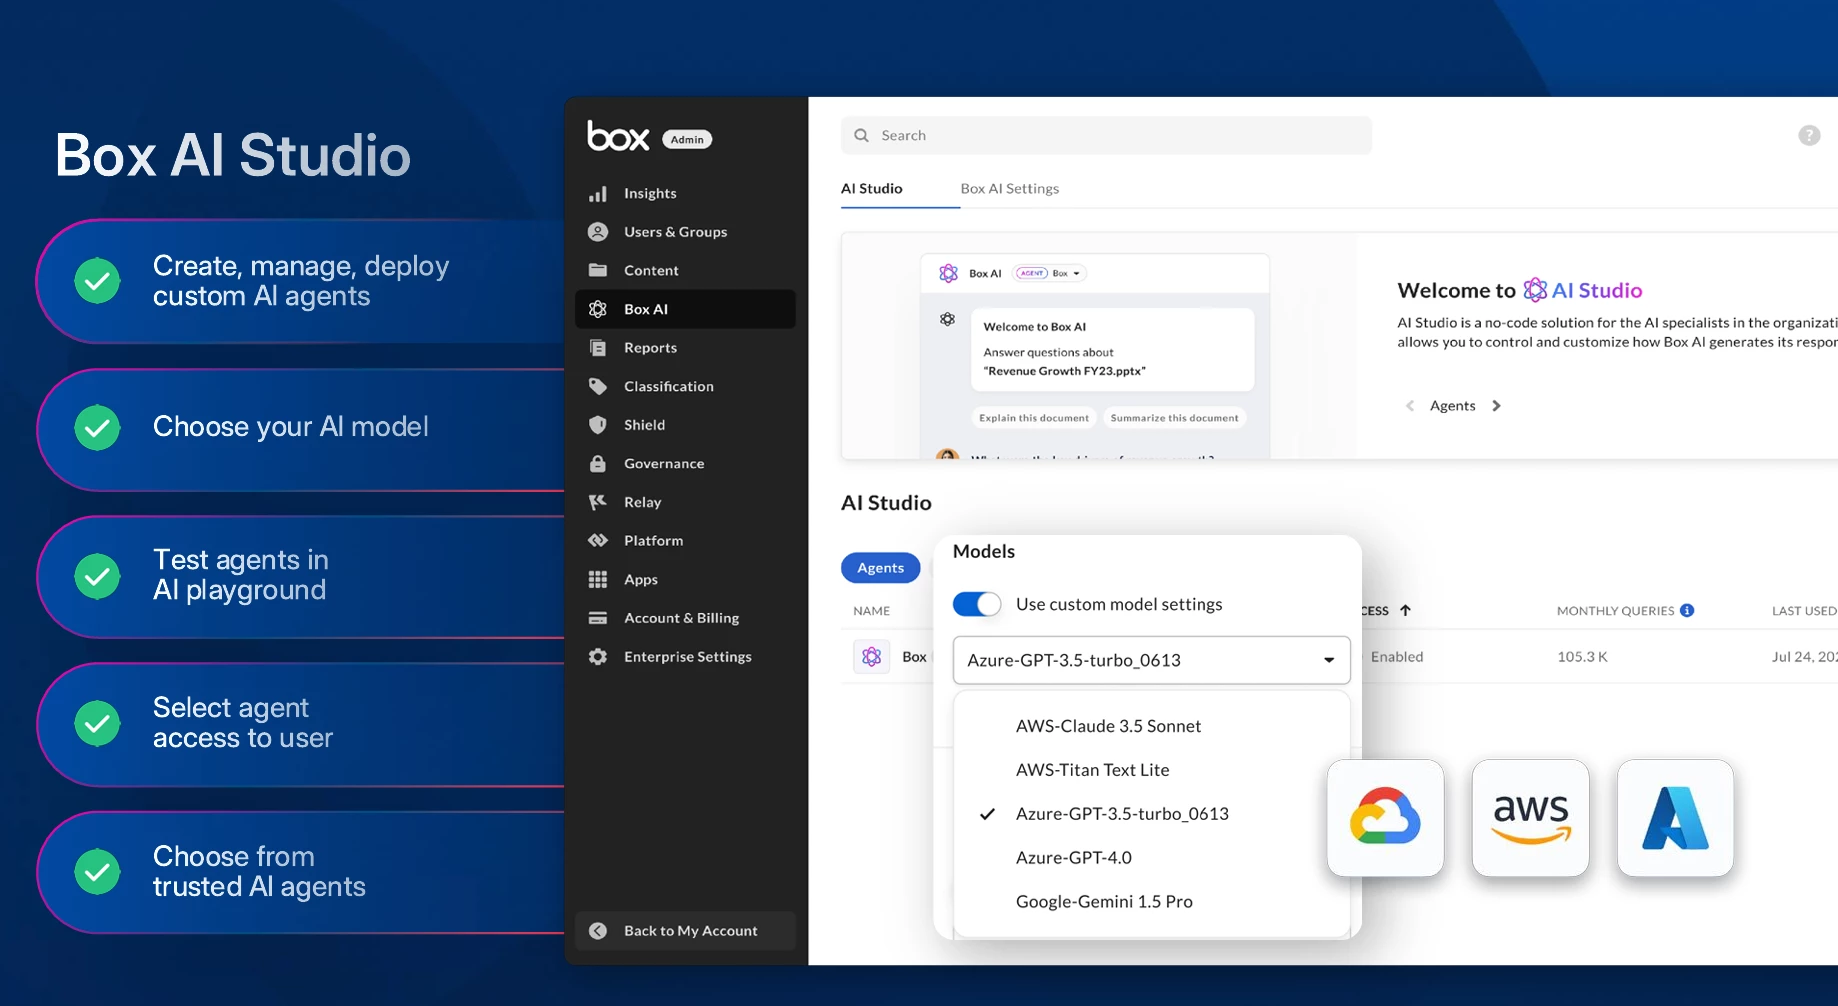The height and width of the screenshot is (1006, 1838).
Task: Click the Welcome to Box AI preview card
Action: pos(1112,349)
